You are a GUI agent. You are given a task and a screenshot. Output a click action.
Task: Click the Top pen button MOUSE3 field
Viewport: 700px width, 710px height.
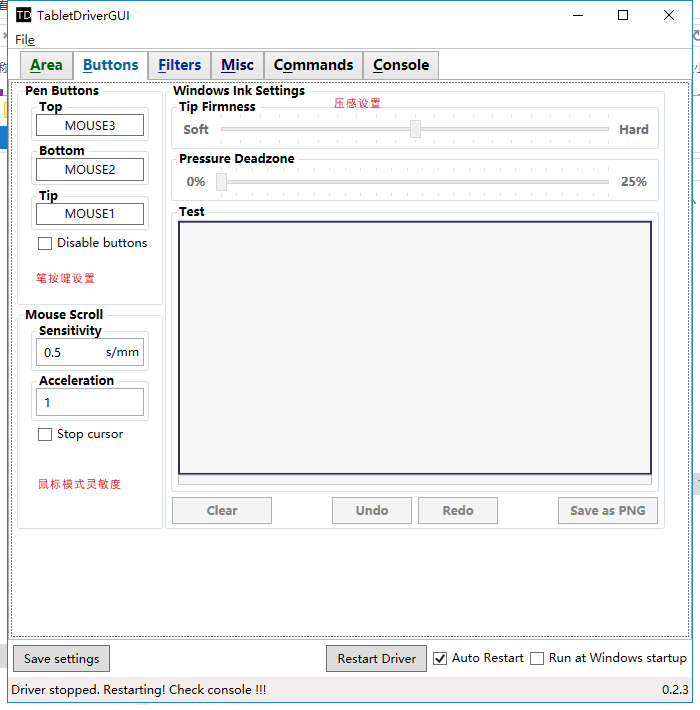[x=90, y=126]
